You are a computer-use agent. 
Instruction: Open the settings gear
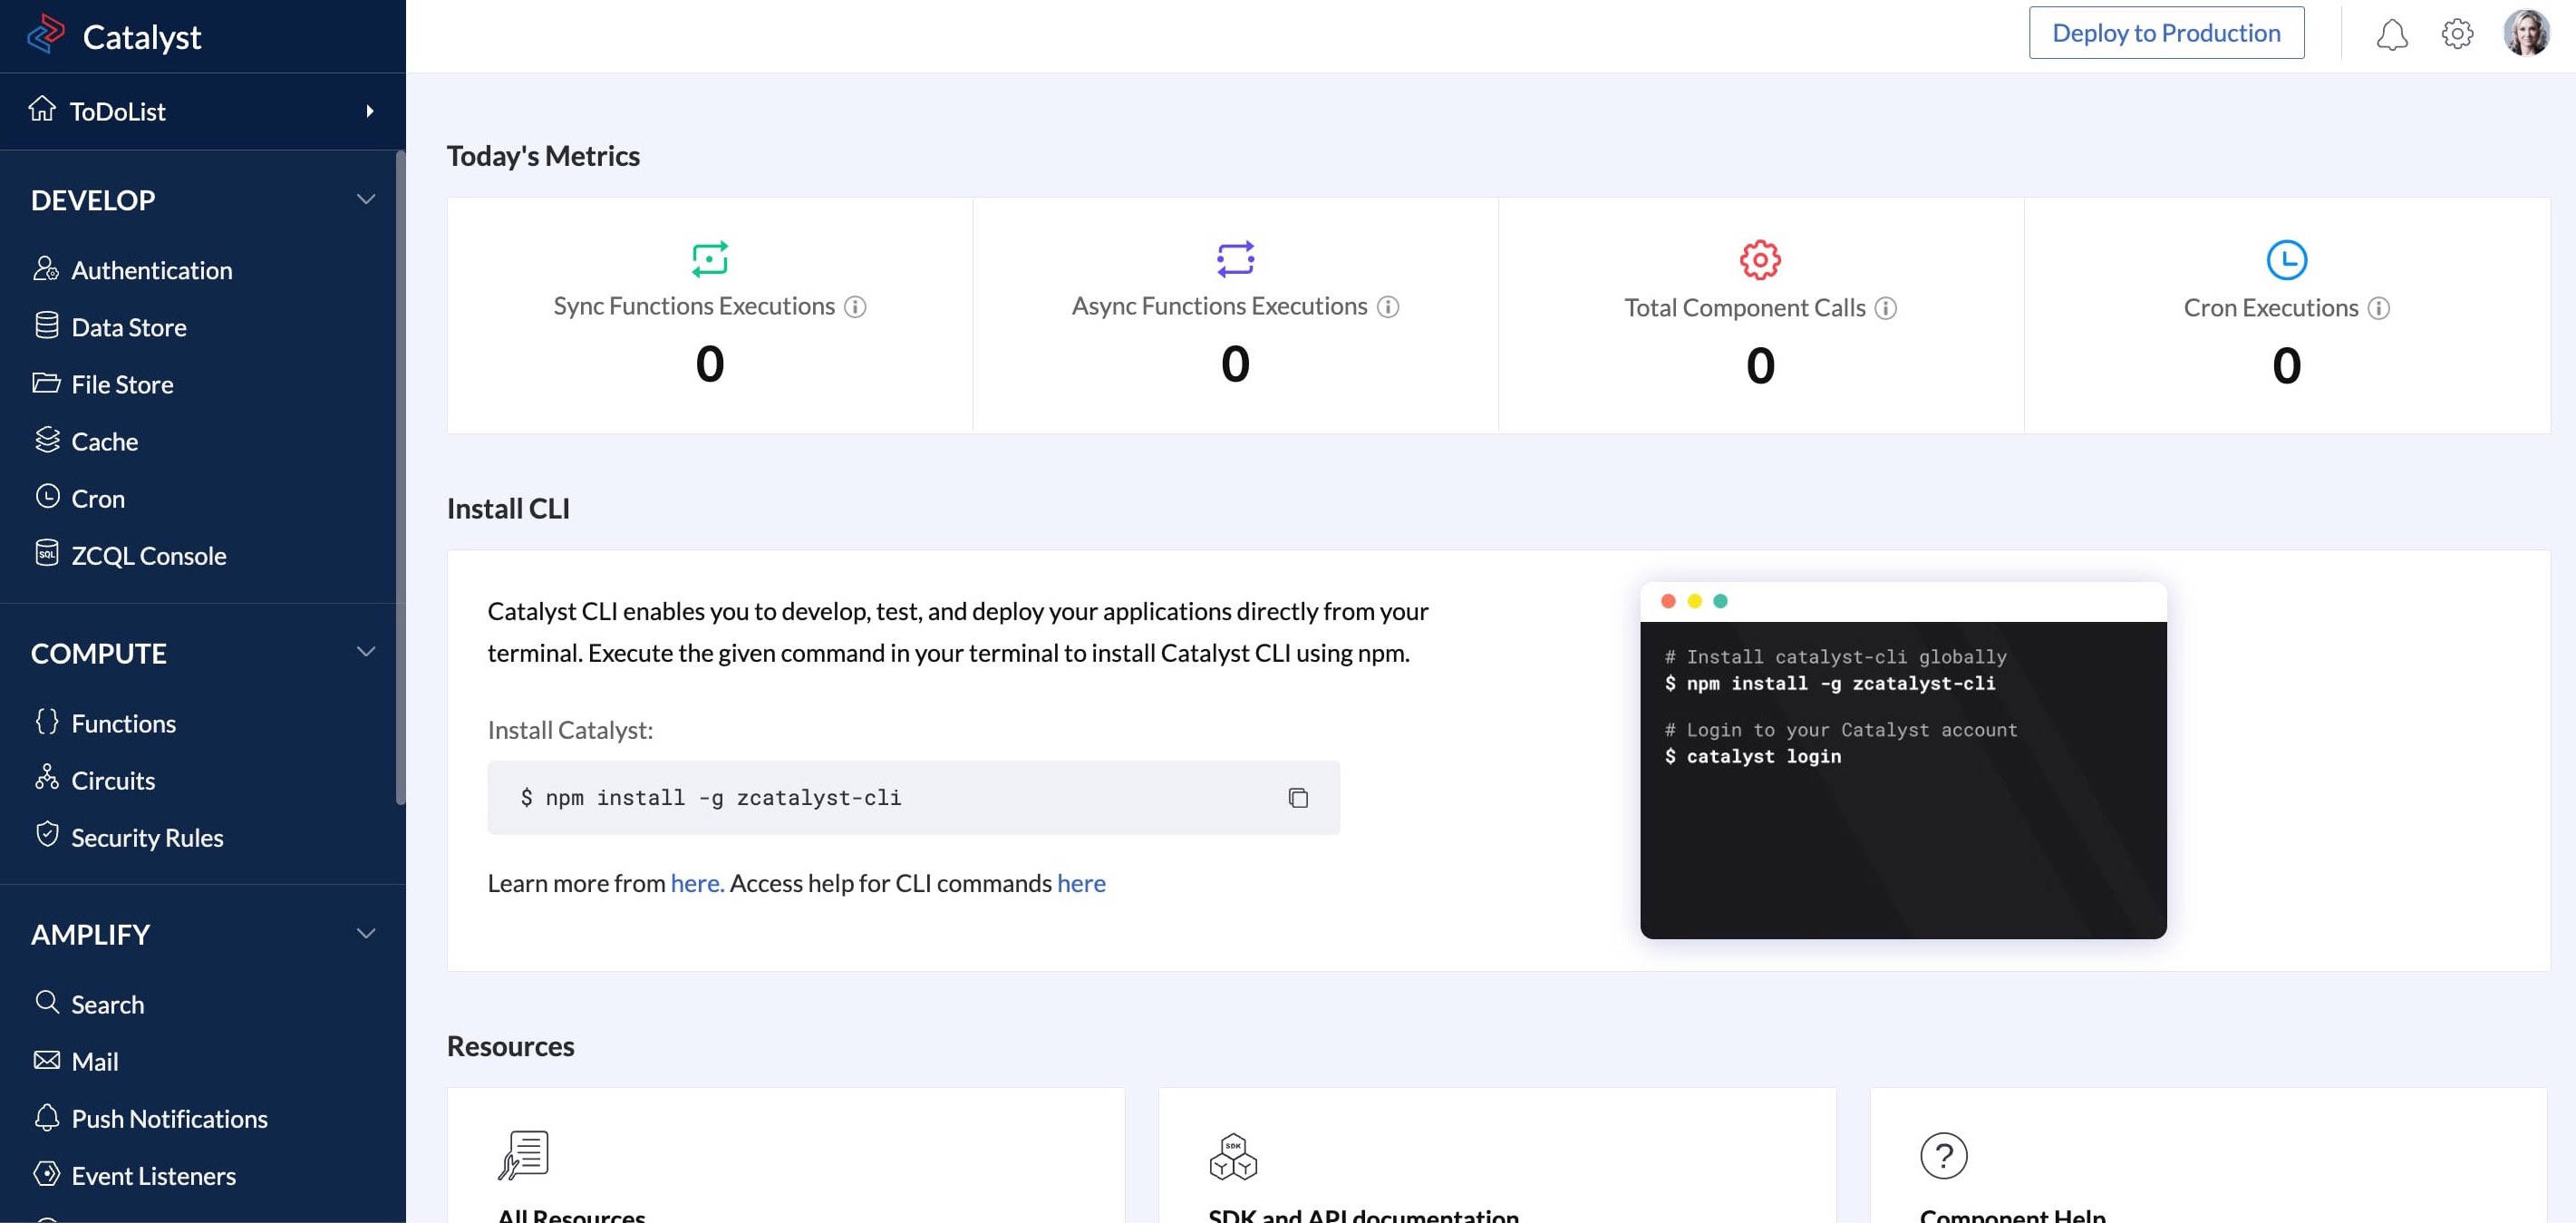[x=2458, y=33]
